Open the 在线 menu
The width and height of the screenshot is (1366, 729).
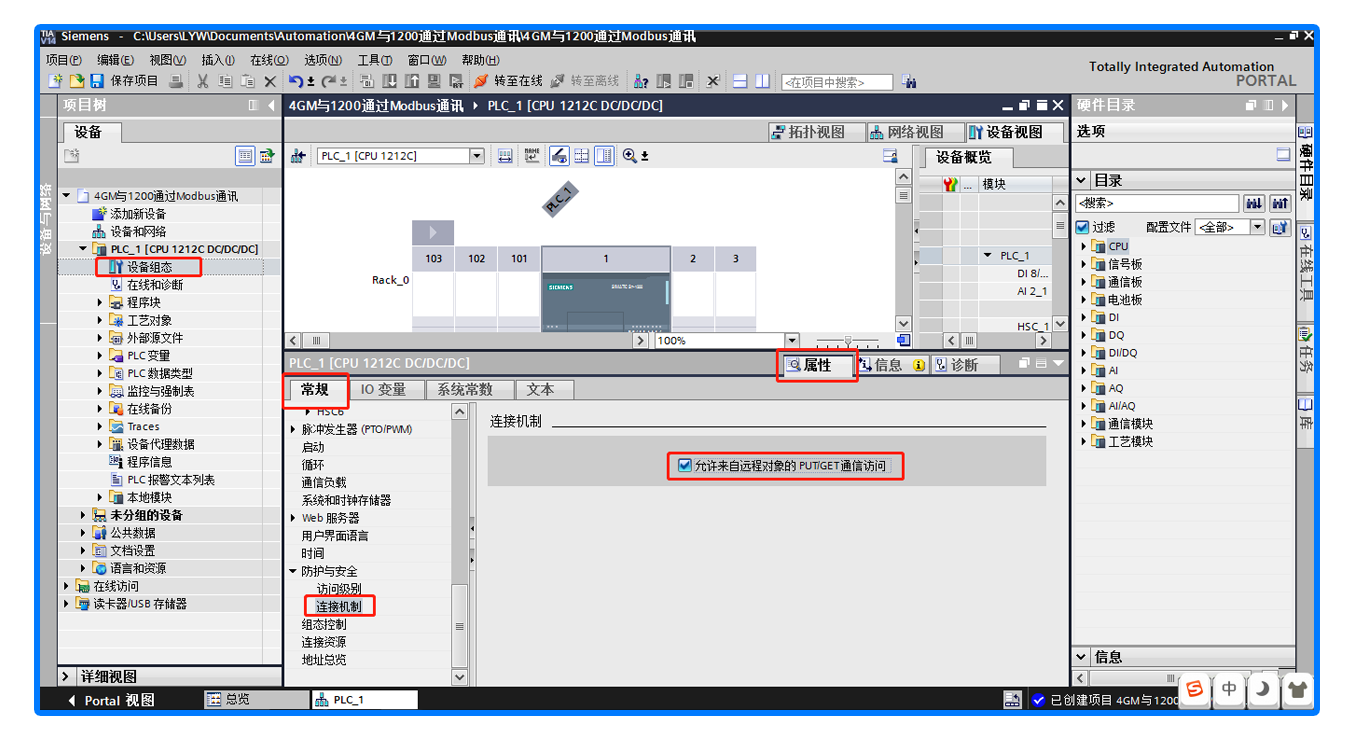tap(269, 60)
